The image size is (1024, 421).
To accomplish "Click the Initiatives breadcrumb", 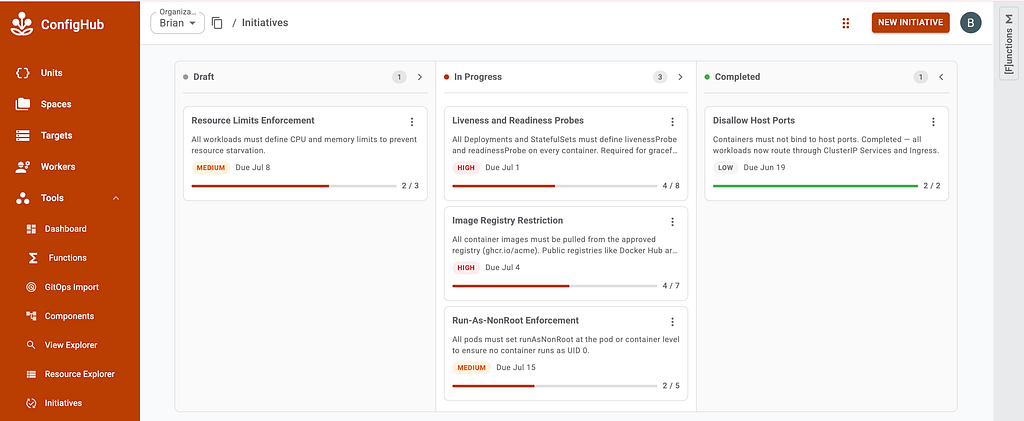I will pos(265,23).
